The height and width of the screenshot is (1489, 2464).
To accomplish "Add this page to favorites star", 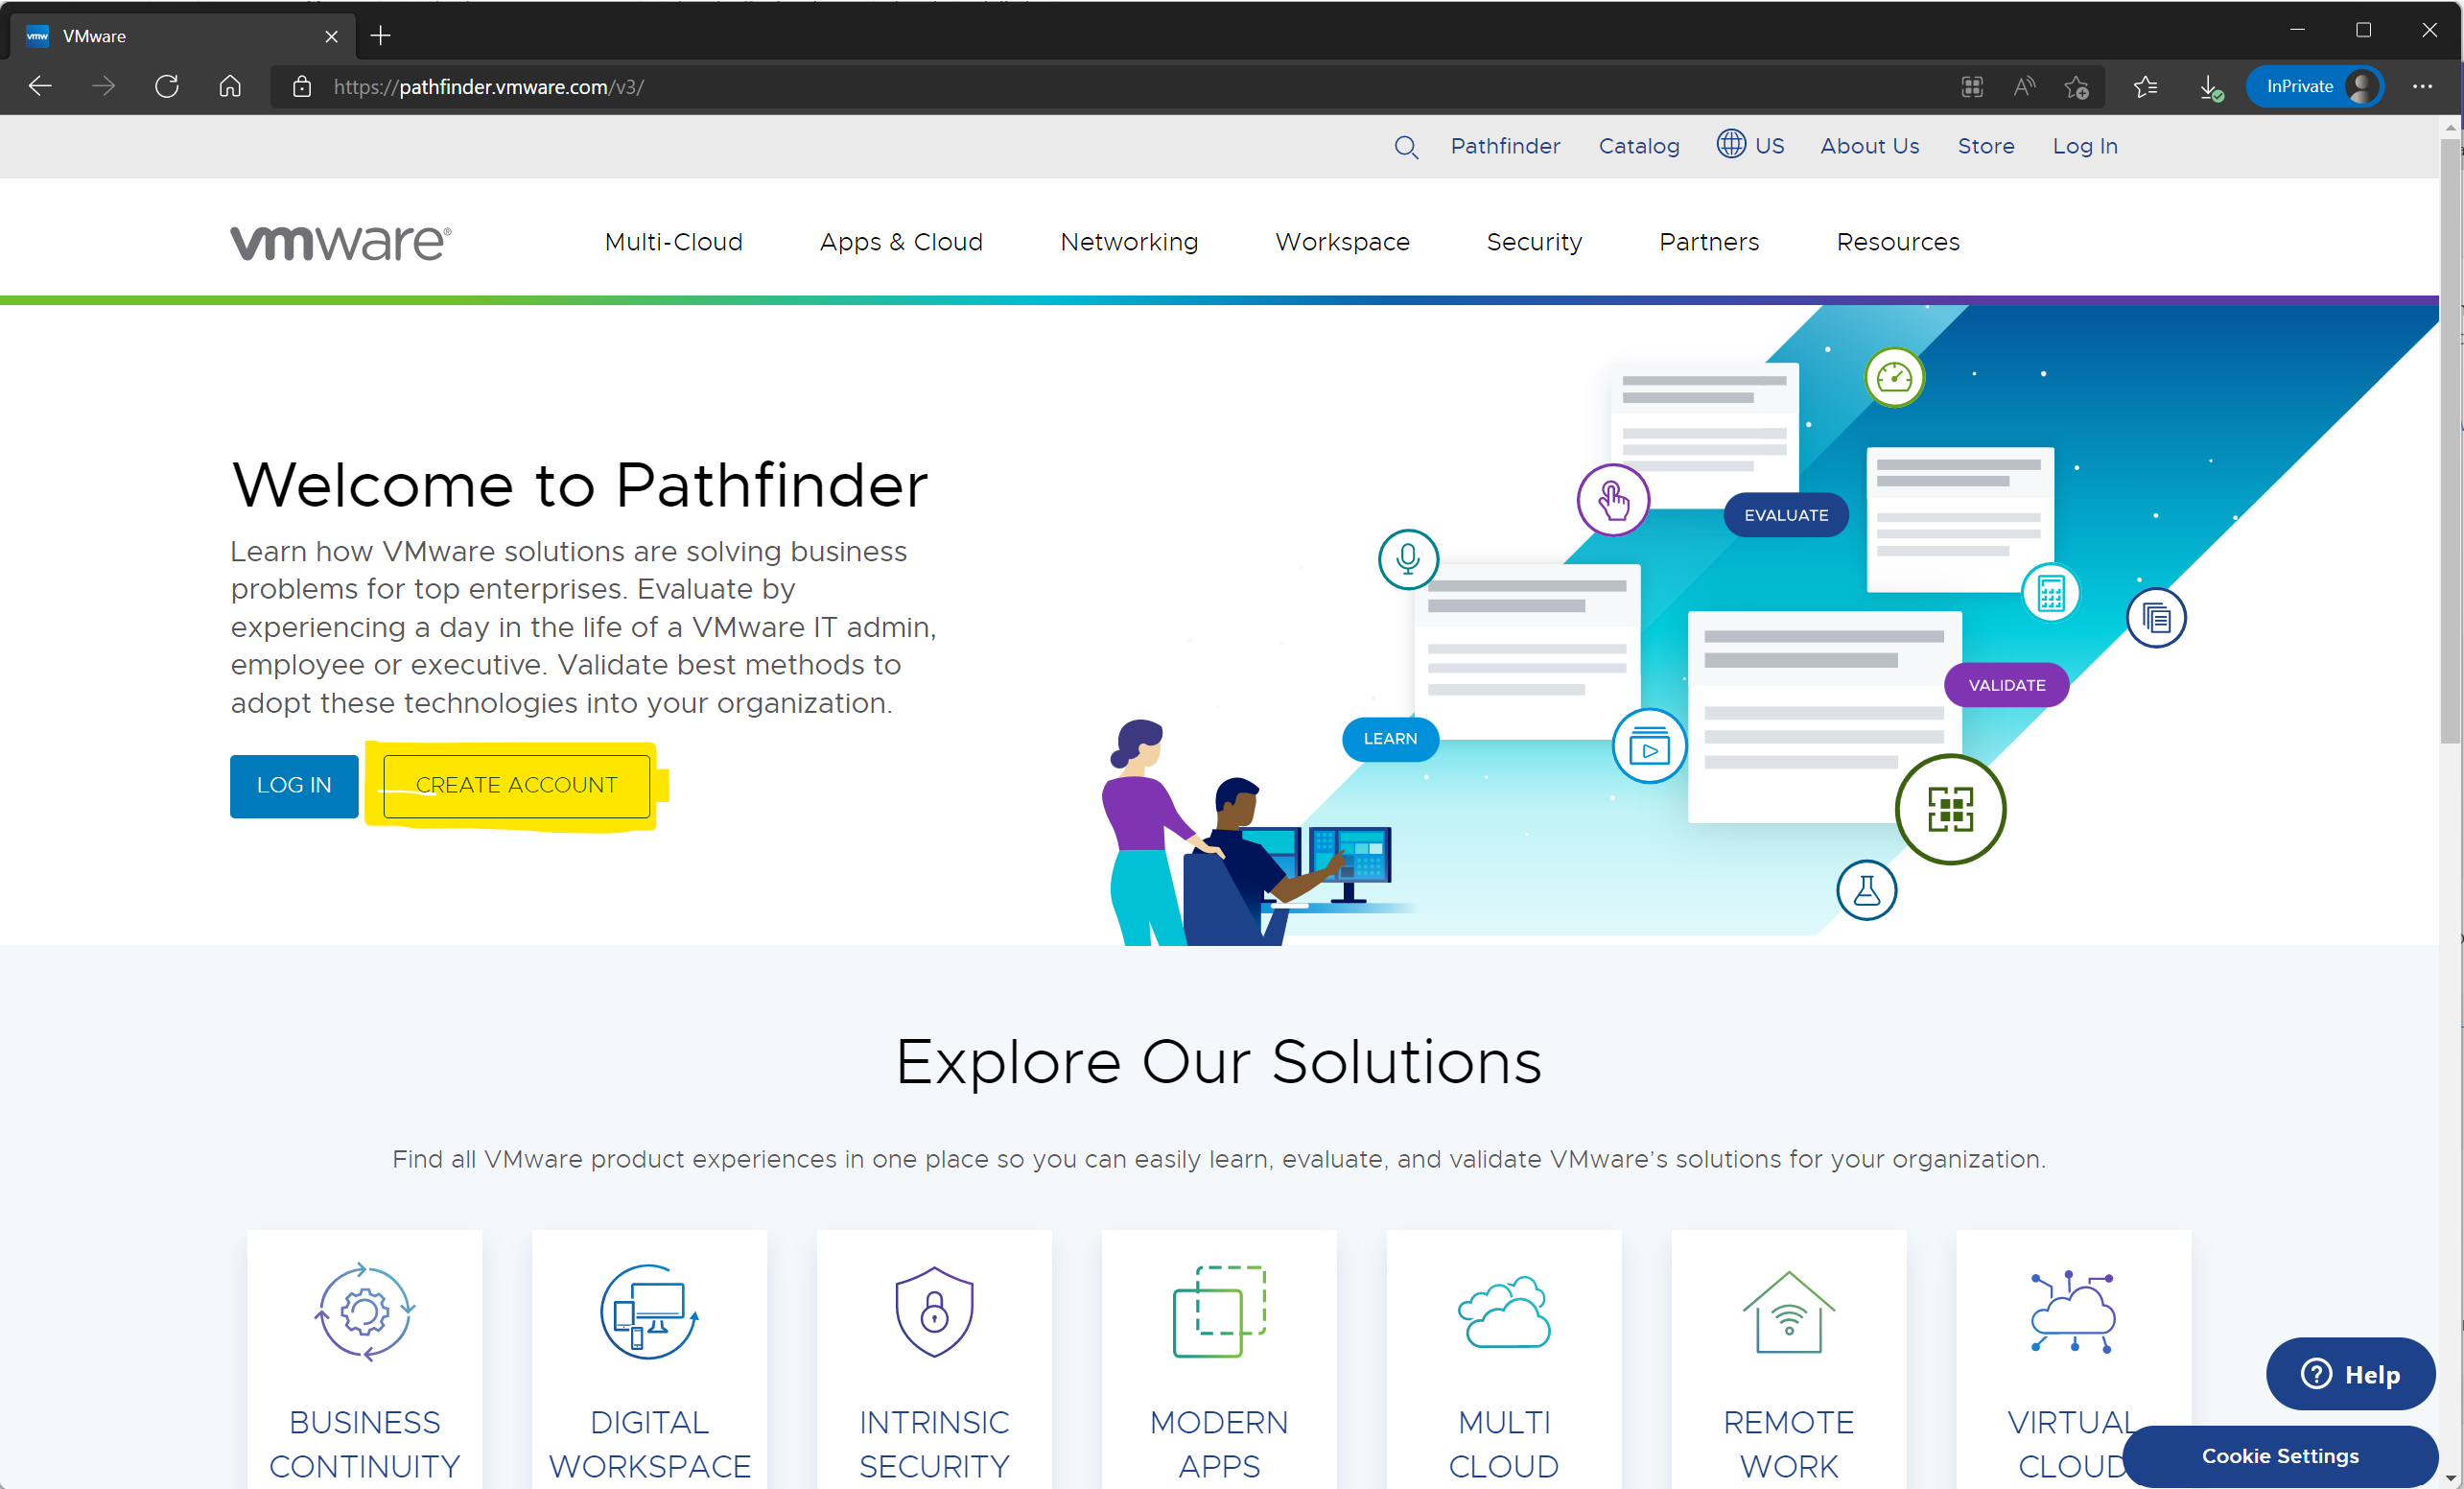I will (x=2077, y=87).
